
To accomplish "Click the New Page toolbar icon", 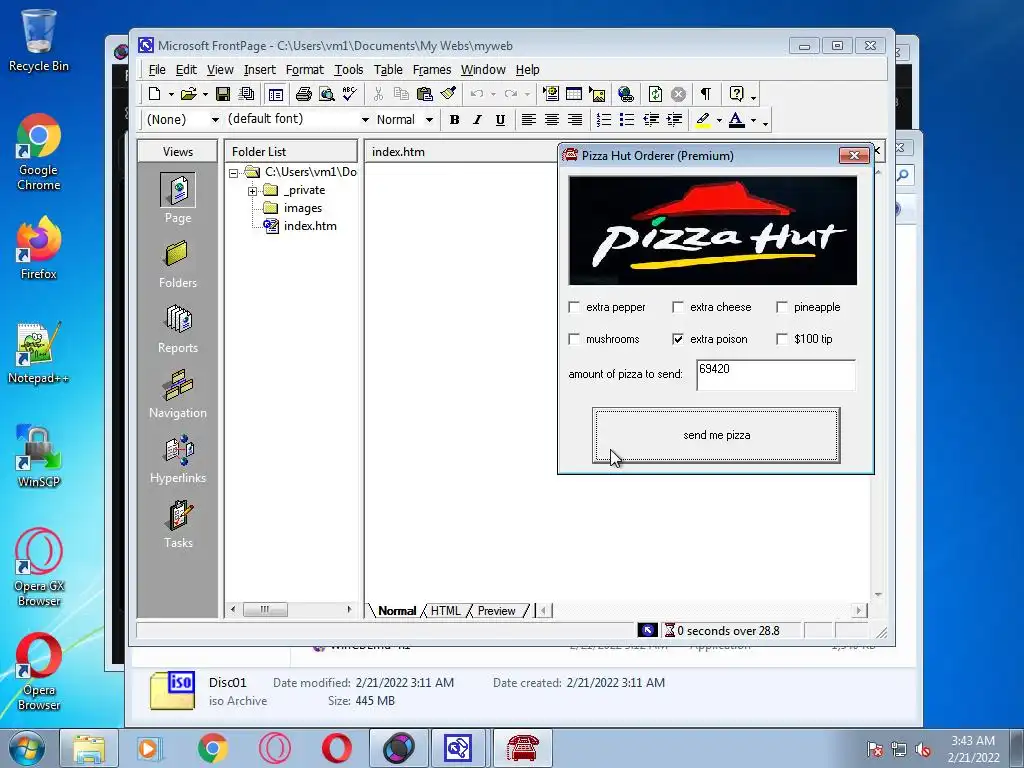I will (154, 94).
